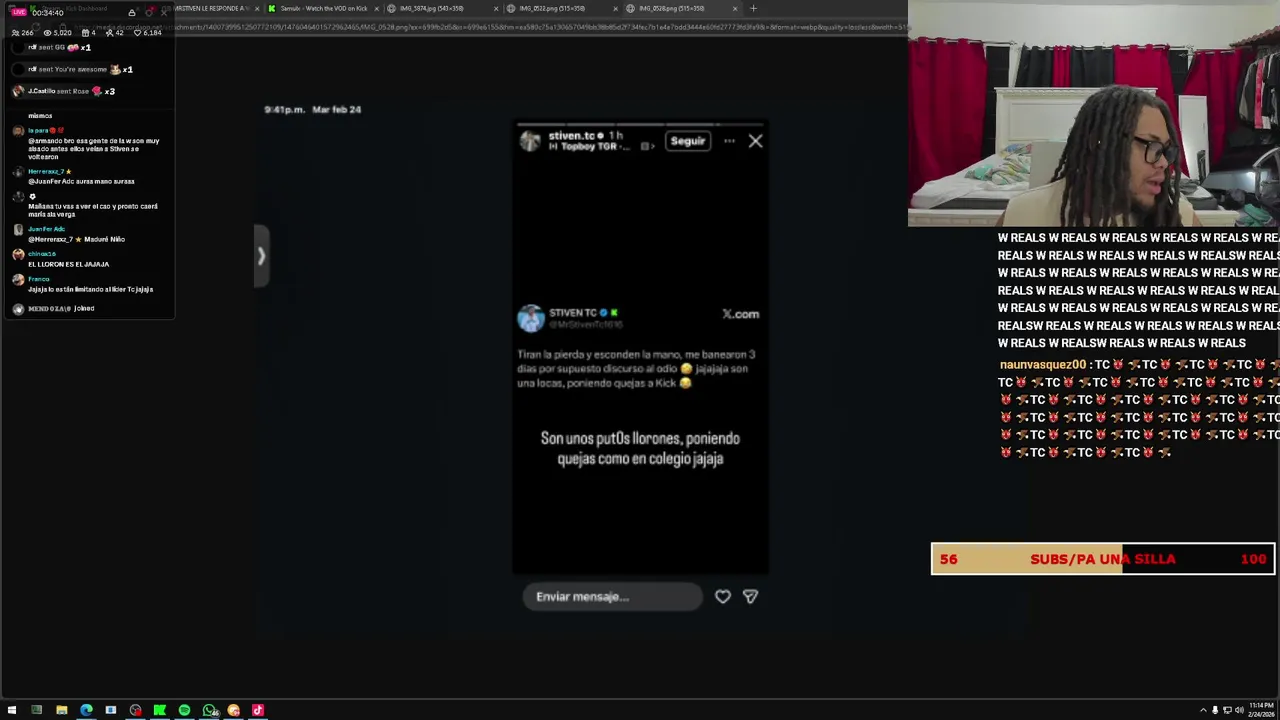Open stiven.tc profile avatar in story header
Image resolution: width=1280 pixels, height=720 pixels.
tap(530, 141)
